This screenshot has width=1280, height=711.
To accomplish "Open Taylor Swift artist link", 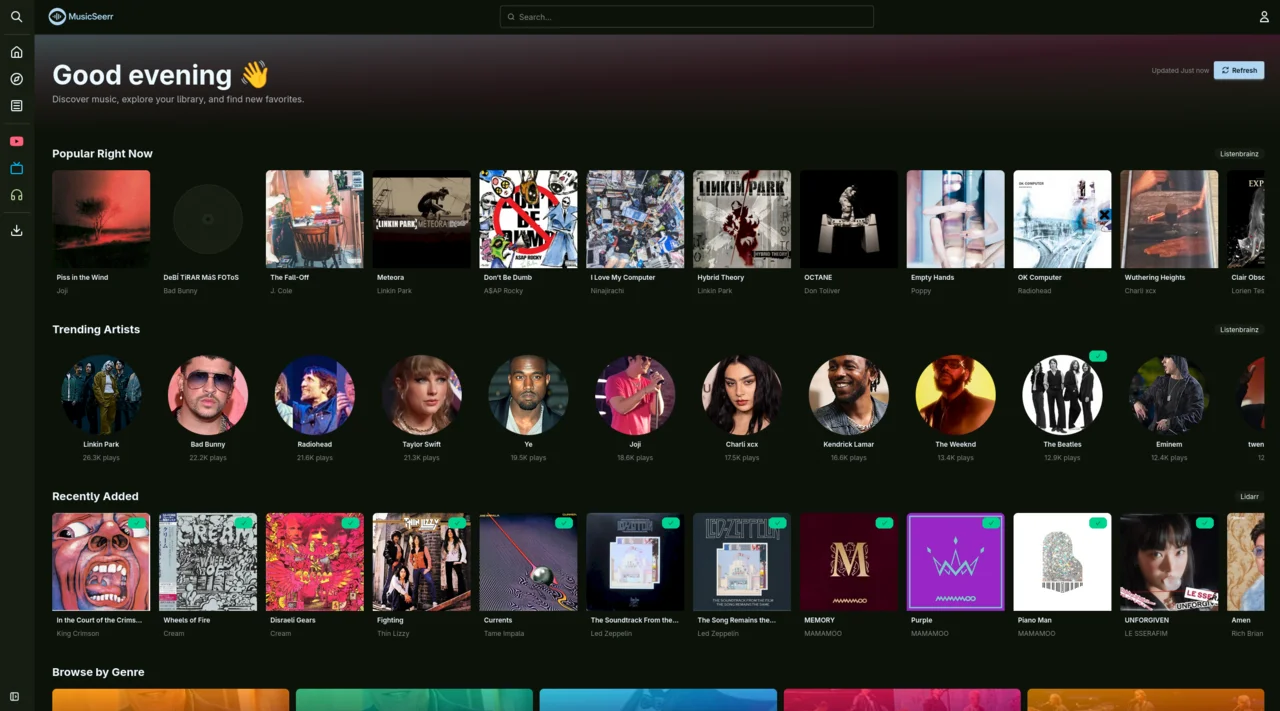I will click(x=421, y=444).
